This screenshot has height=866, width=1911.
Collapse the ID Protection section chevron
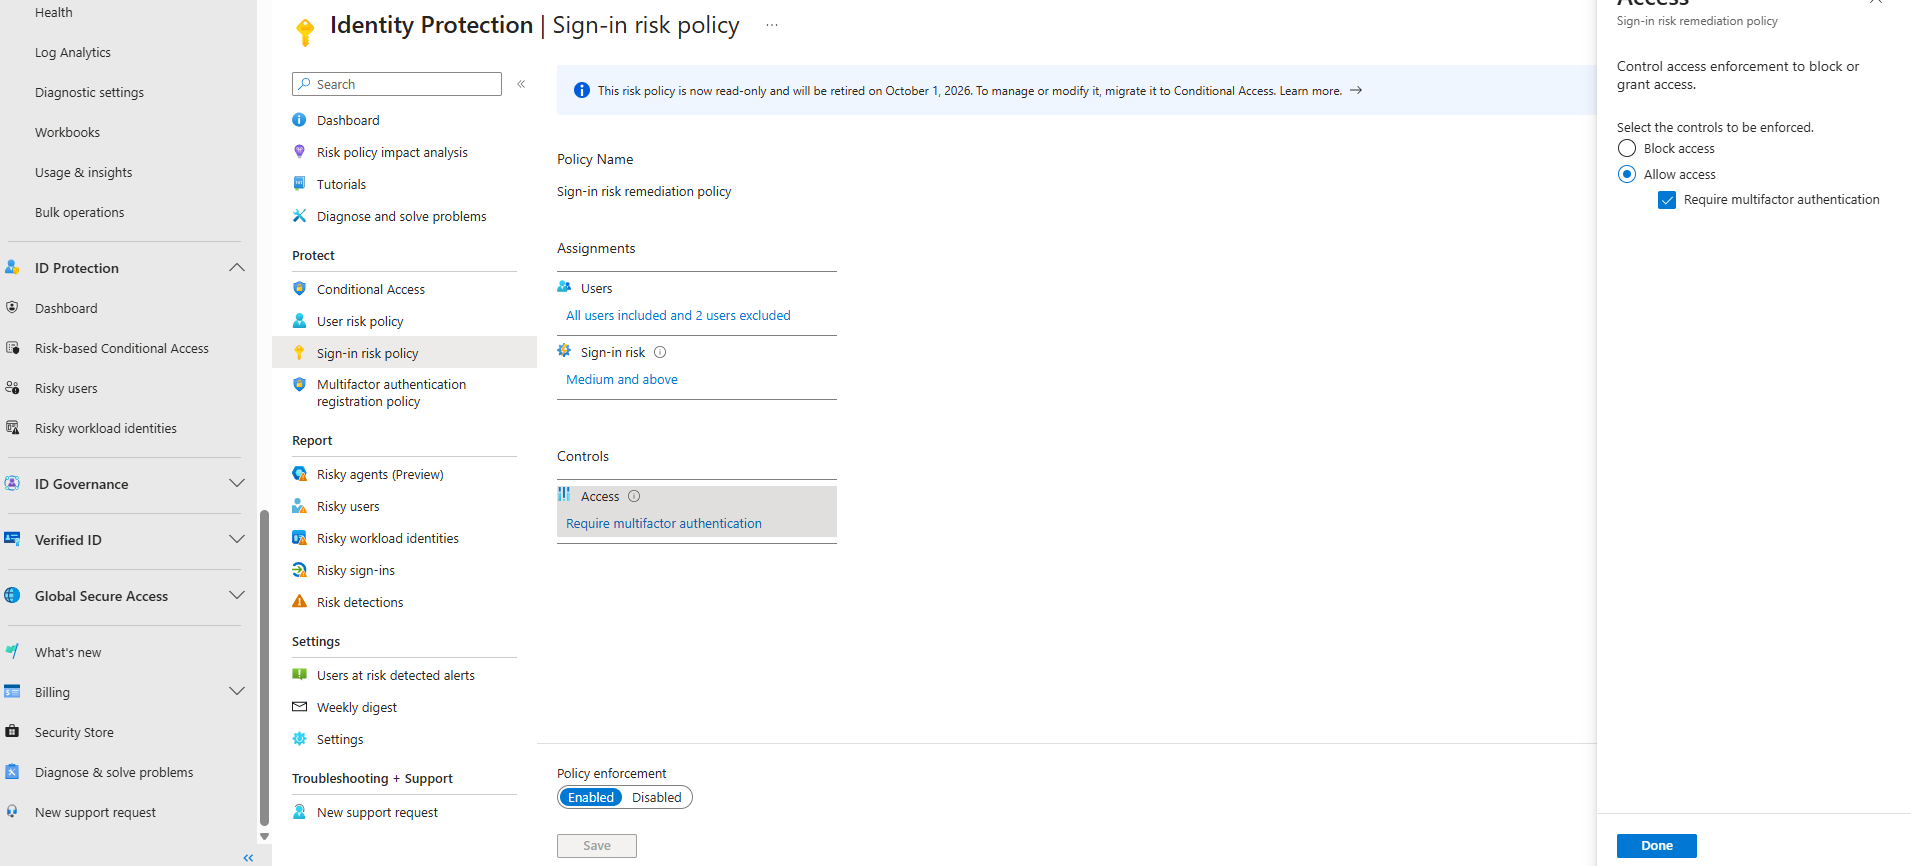[237, 268]
